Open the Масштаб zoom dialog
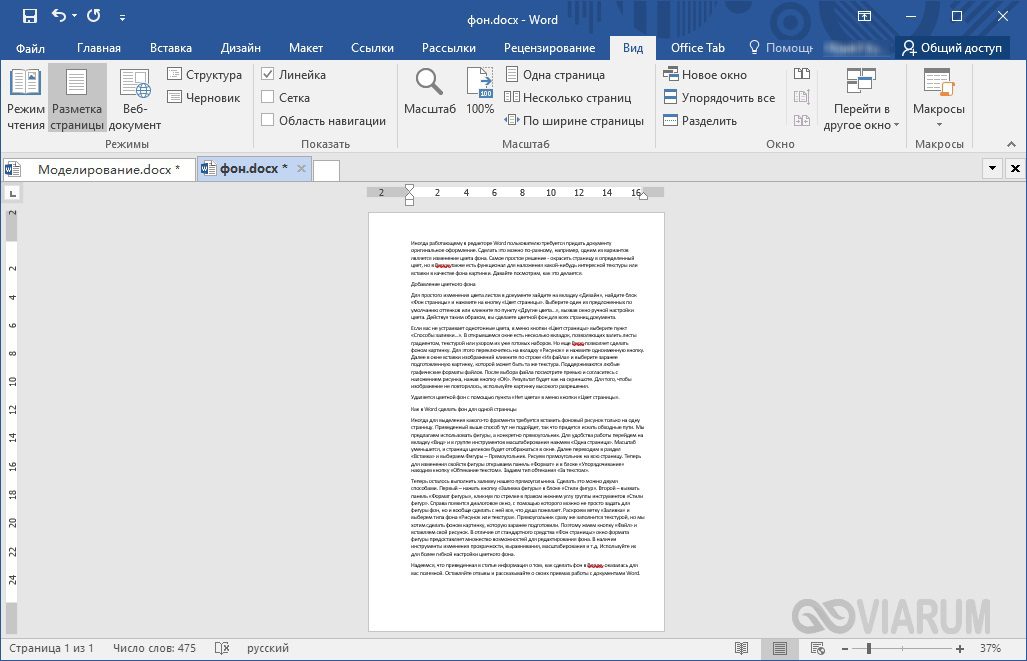 pos(430,92)
